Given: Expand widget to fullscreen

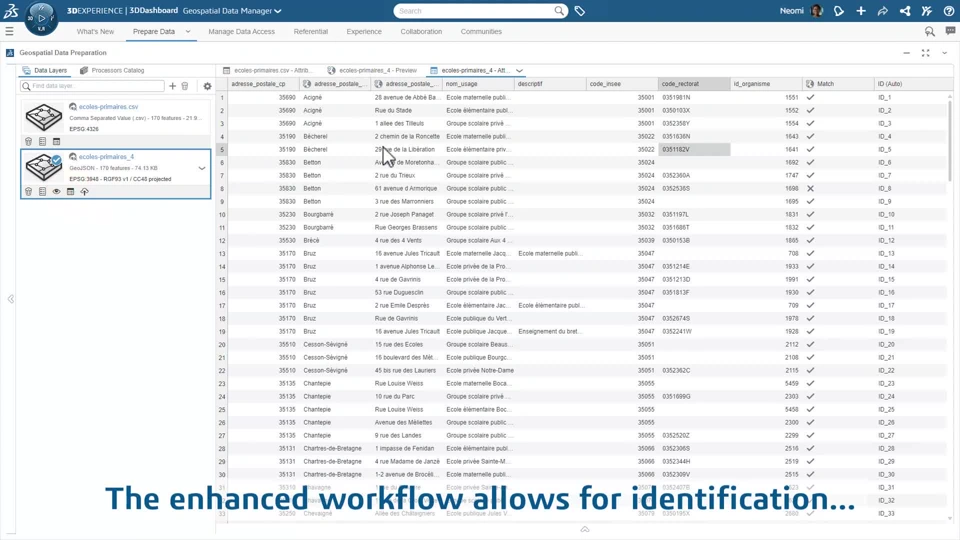Looking at the screenshot, I should point(926,53).
